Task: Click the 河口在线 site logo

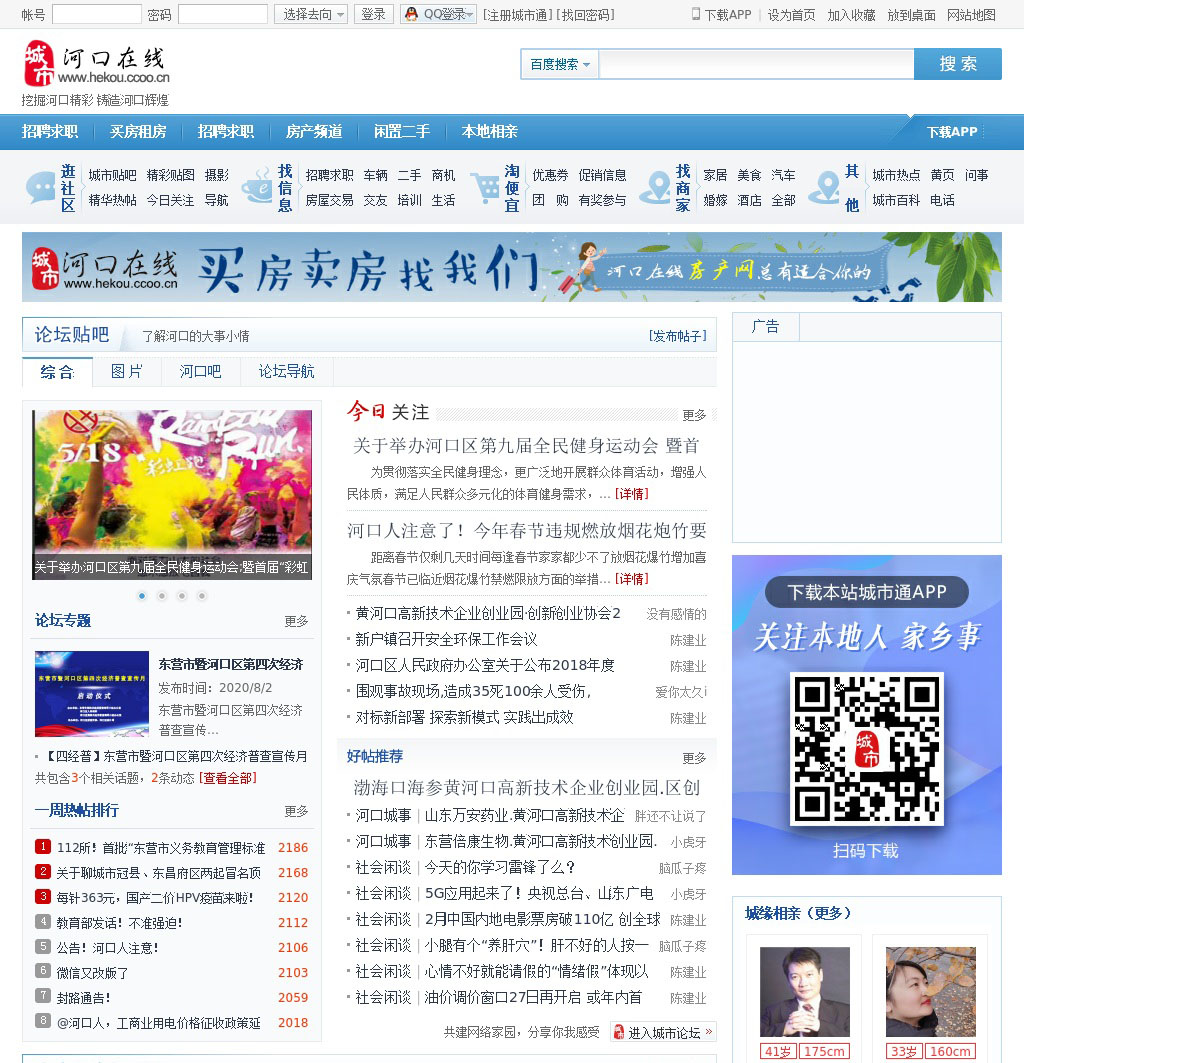Action: pyautogui.click(x=96, y=65)
